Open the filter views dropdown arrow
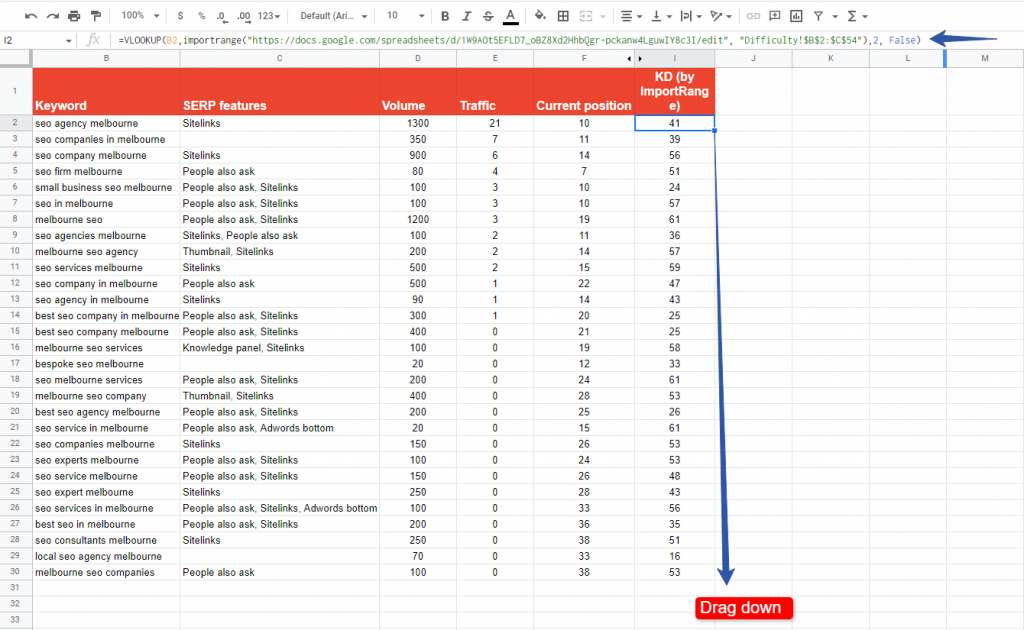 point(835,16)
